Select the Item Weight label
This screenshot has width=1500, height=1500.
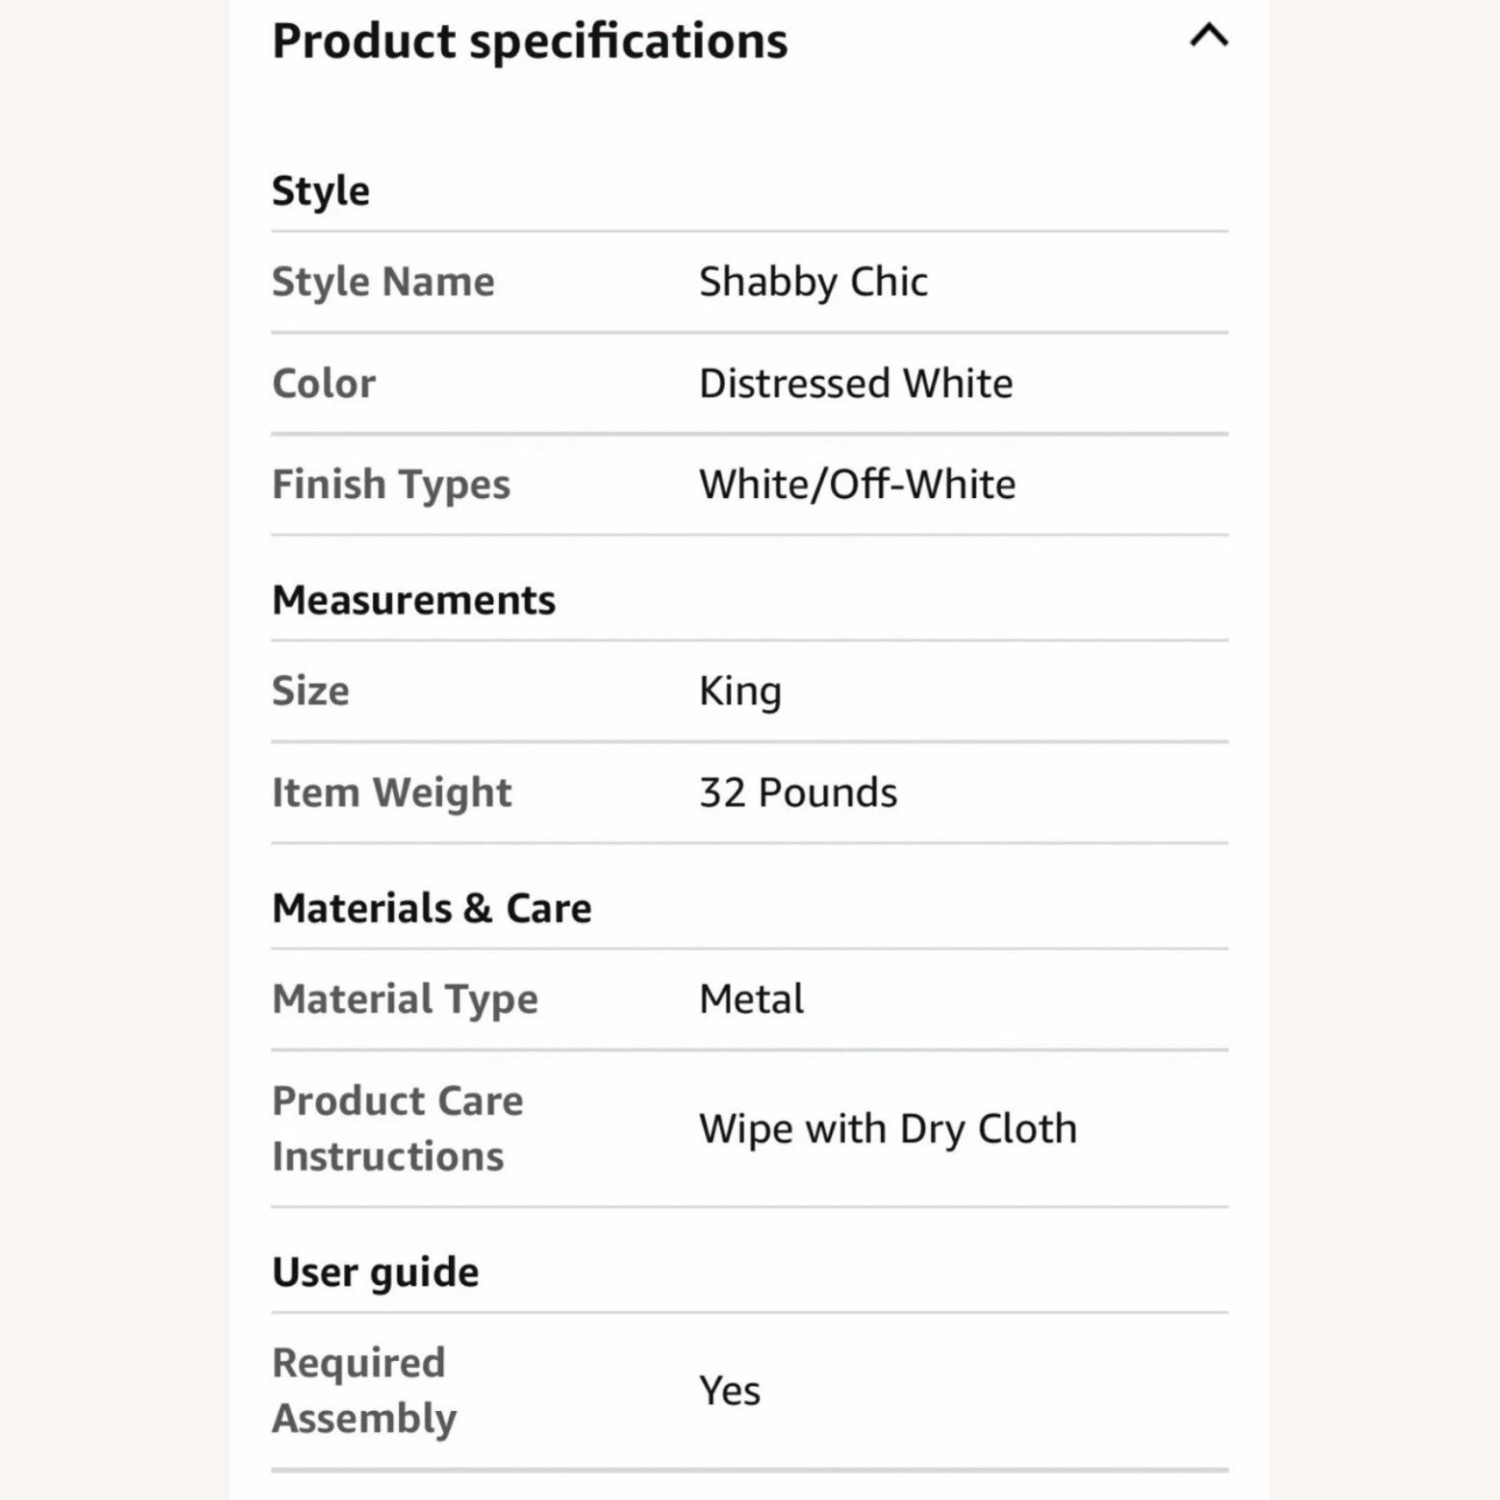point(392,793)
